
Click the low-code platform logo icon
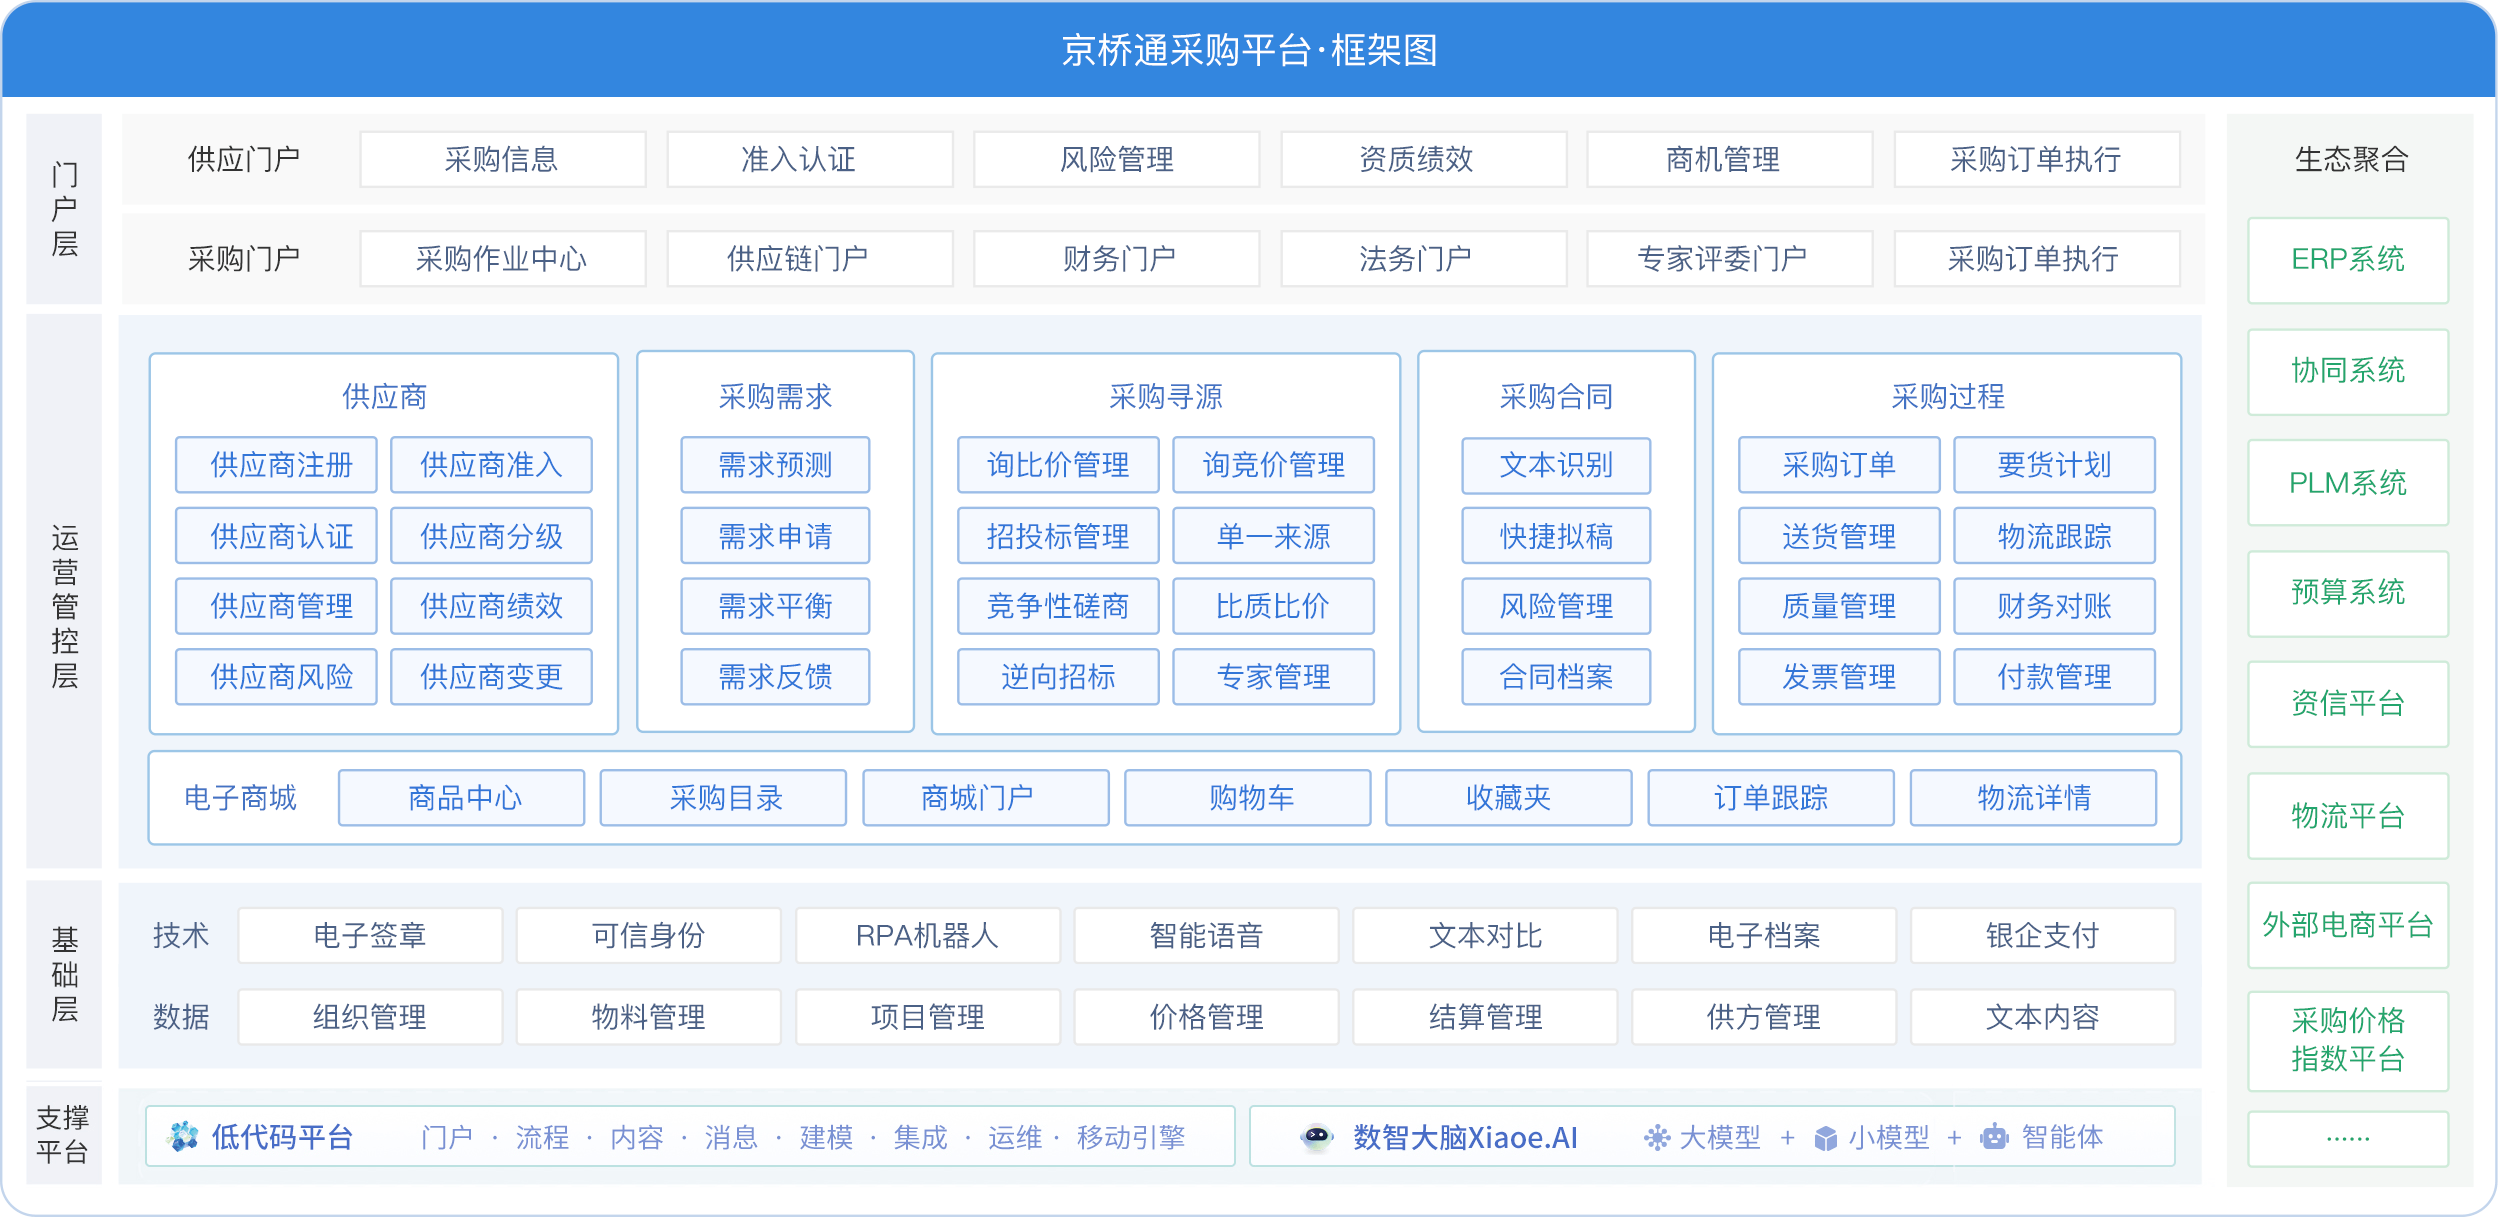coord(183,1137)
